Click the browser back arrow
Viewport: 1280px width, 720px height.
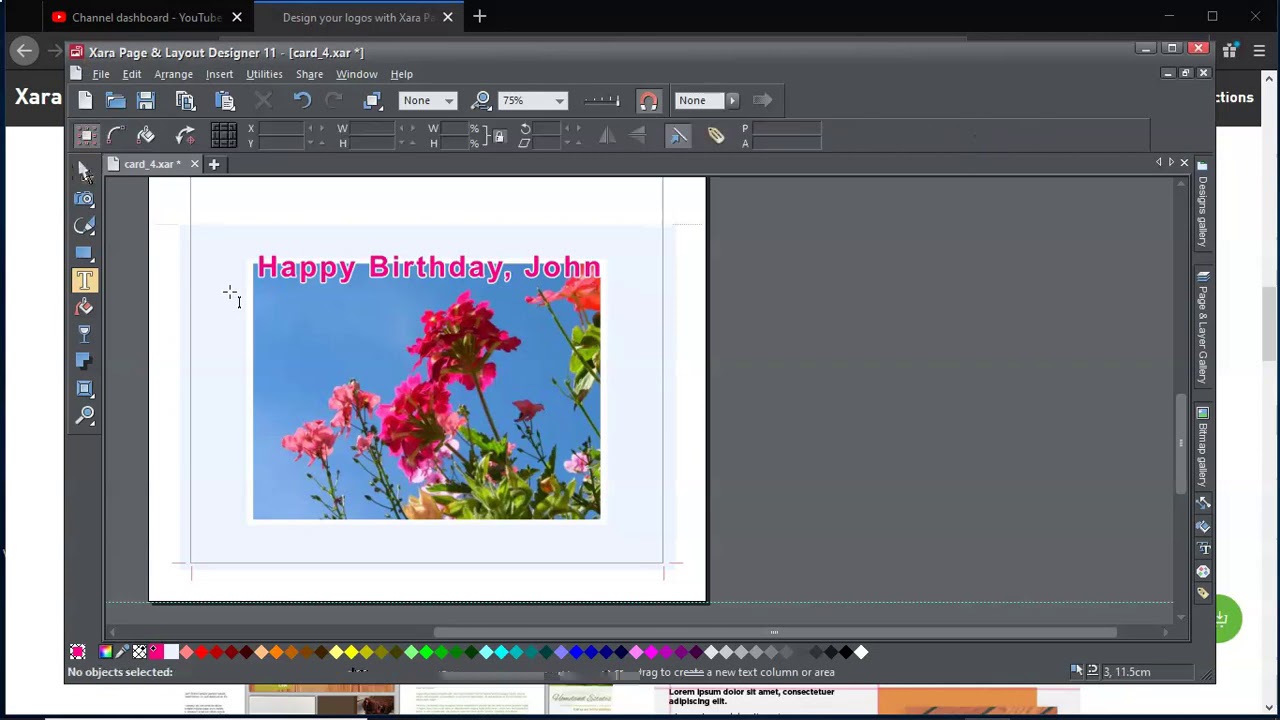coord(25,50)
